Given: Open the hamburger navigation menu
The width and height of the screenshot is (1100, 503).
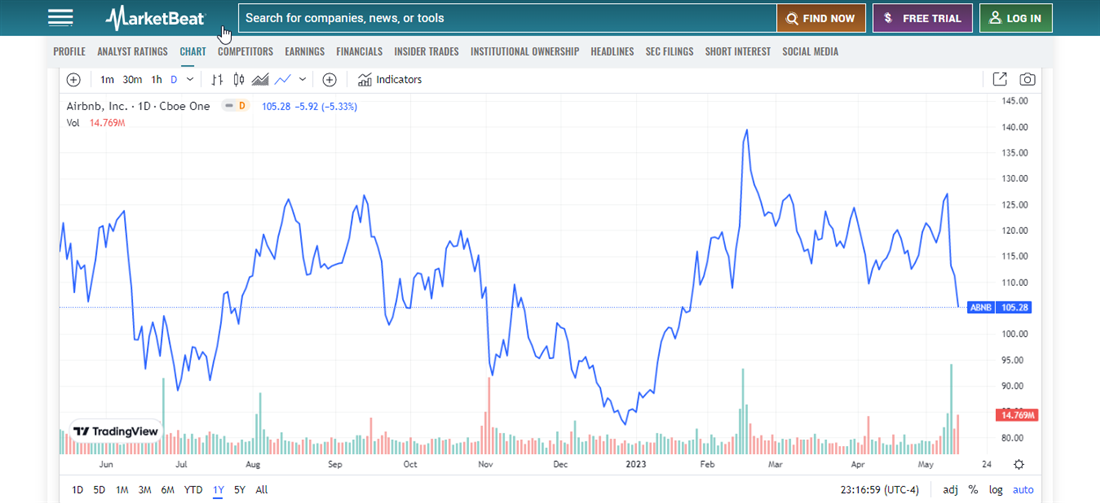Looking at the screenshot, I should [x=61, y=18].
